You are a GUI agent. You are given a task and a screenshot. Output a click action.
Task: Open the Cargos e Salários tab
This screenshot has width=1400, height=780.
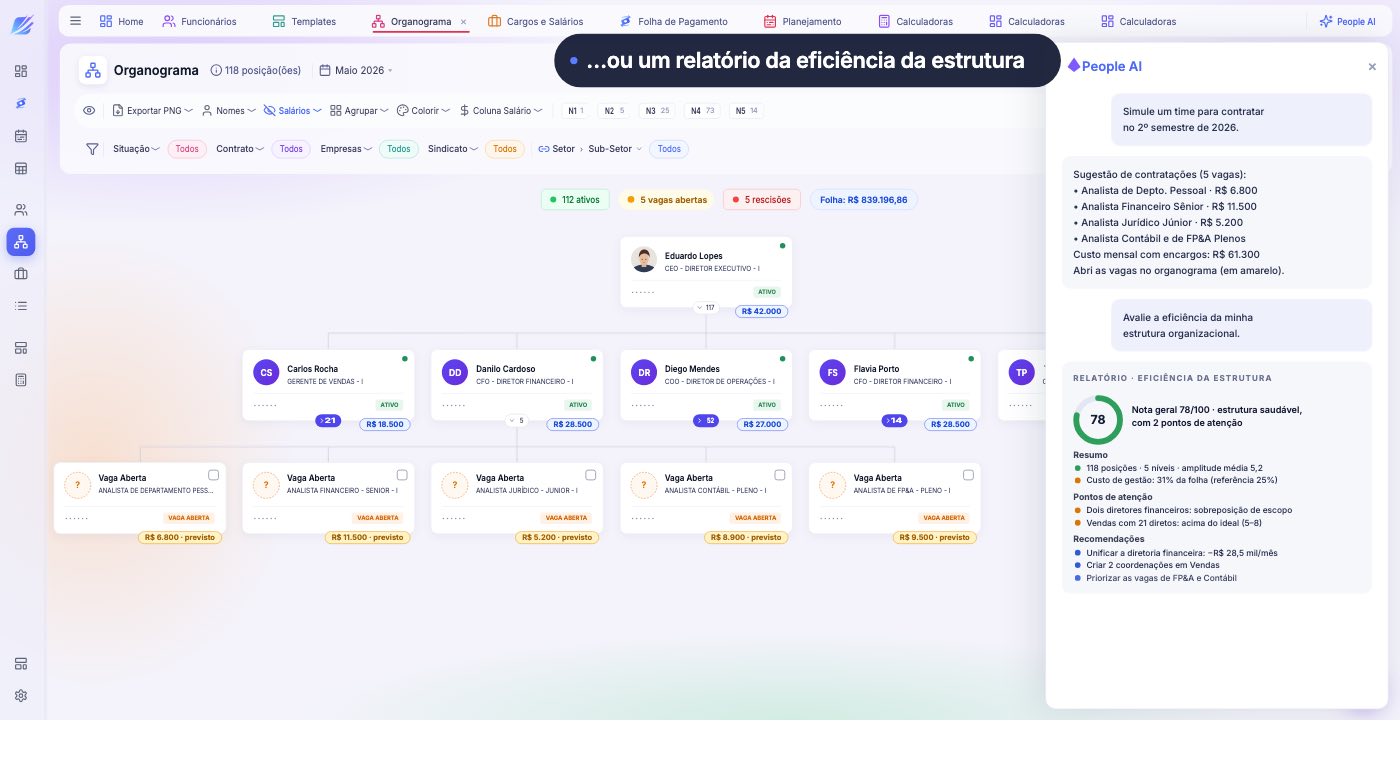[x=535, y=21]
